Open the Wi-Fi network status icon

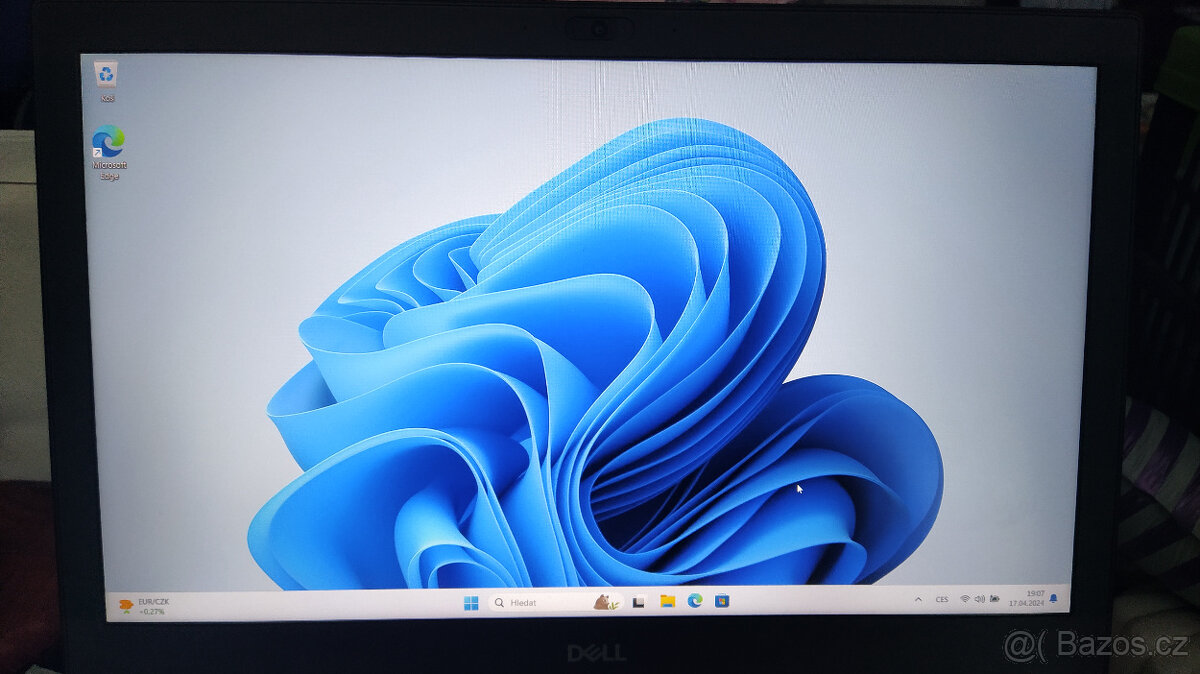tap(965, 599)
